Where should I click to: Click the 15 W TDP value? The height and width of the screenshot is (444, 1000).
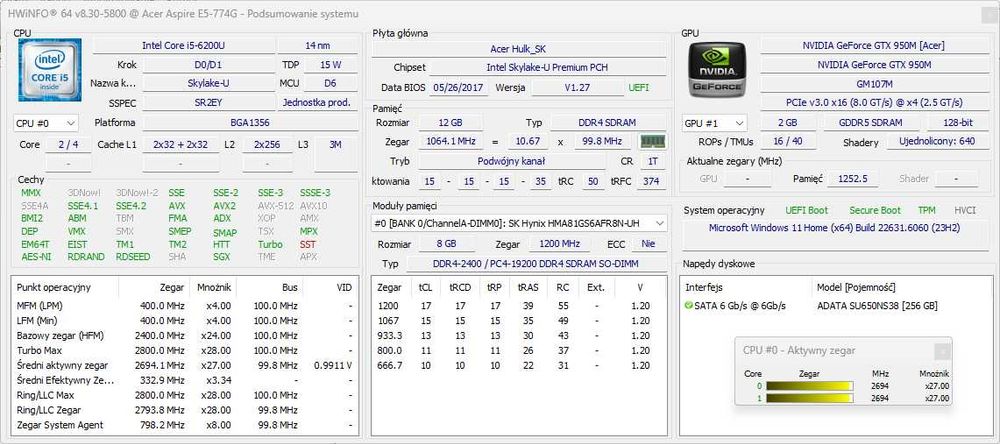331,64
